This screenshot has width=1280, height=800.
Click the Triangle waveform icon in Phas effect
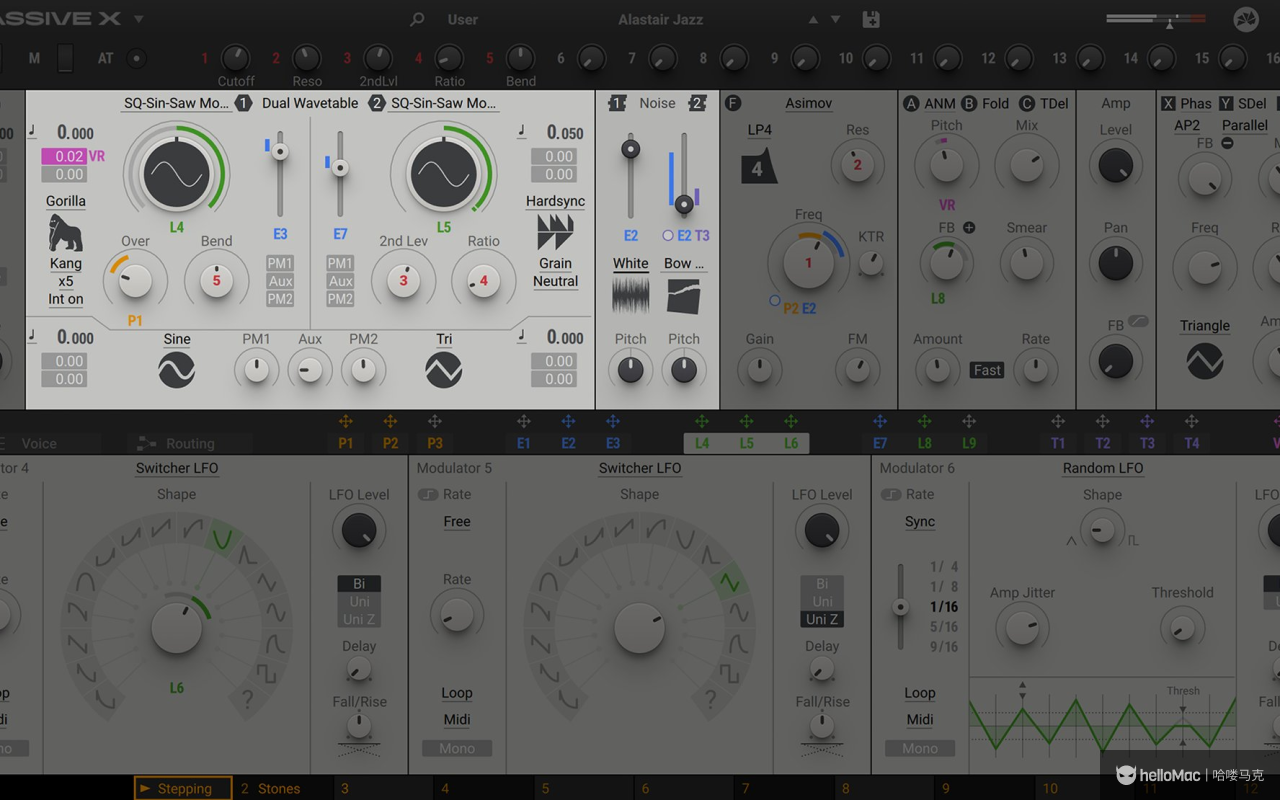coord(1205,361)
